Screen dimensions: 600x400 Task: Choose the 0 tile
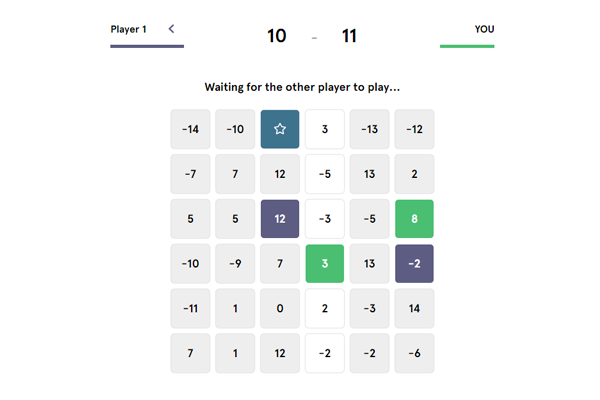pos(280,308)
